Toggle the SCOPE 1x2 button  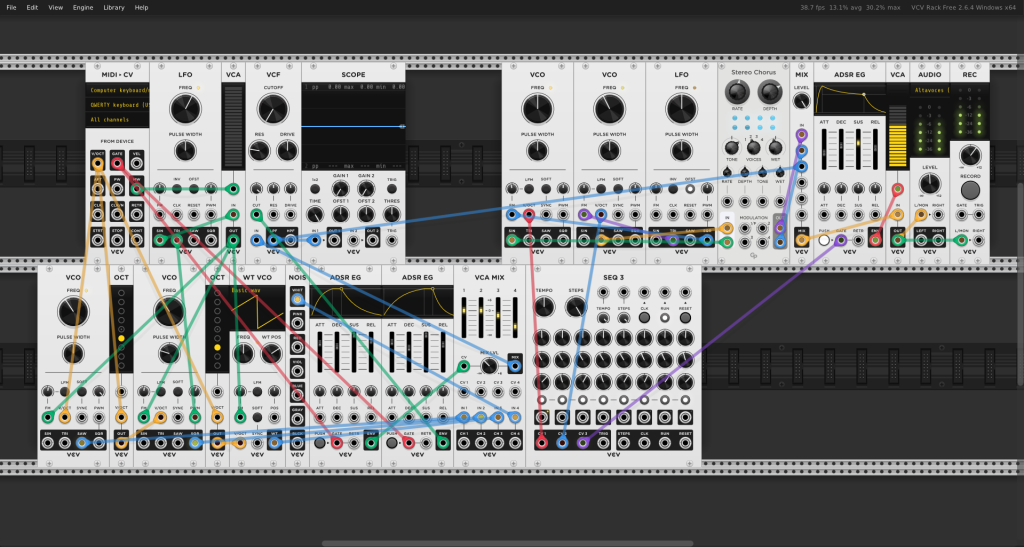315,189
